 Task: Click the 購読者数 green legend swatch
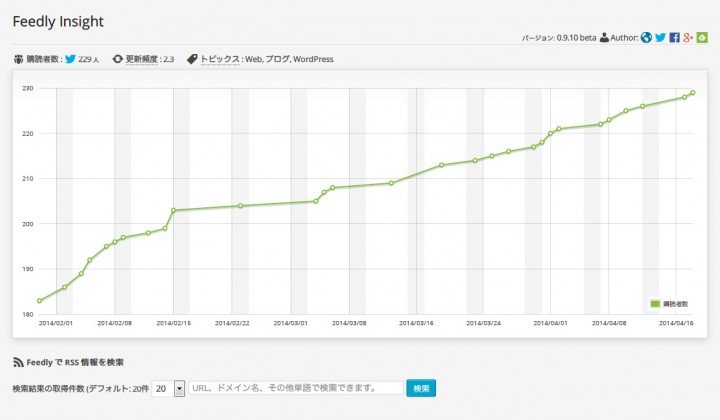coord(656,303)
